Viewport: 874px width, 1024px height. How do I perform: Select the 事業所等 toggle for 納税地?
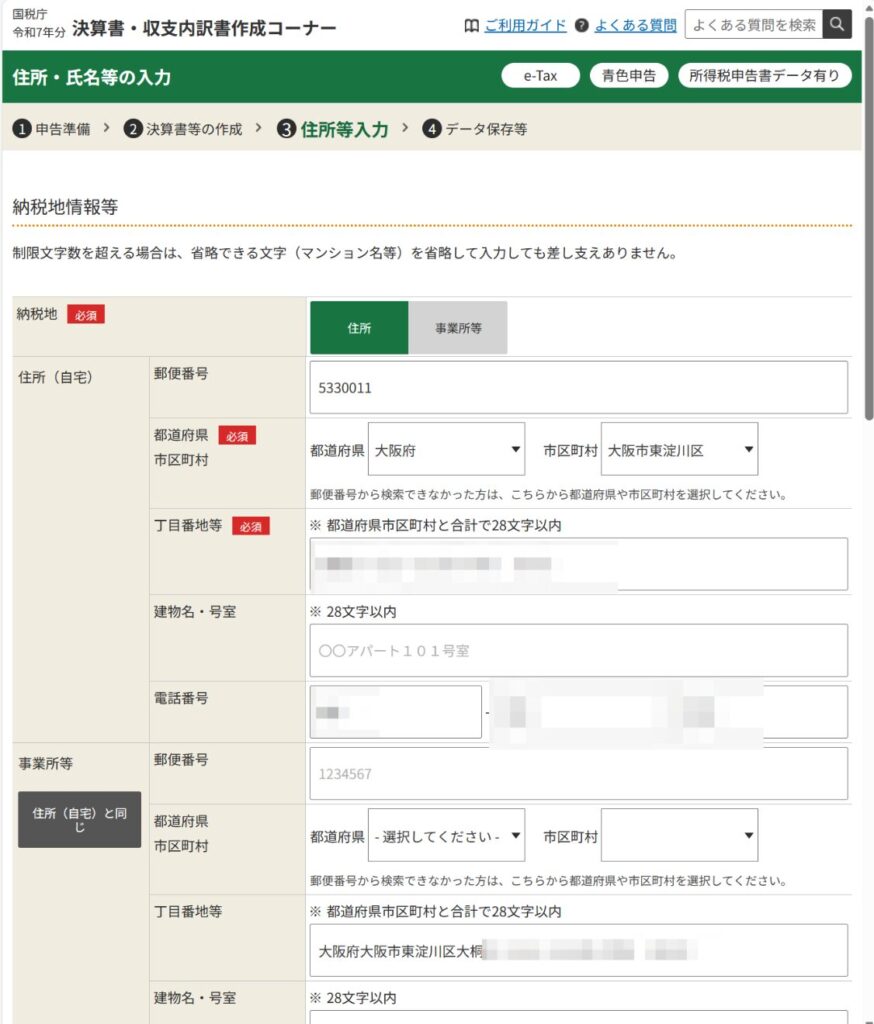458,328
